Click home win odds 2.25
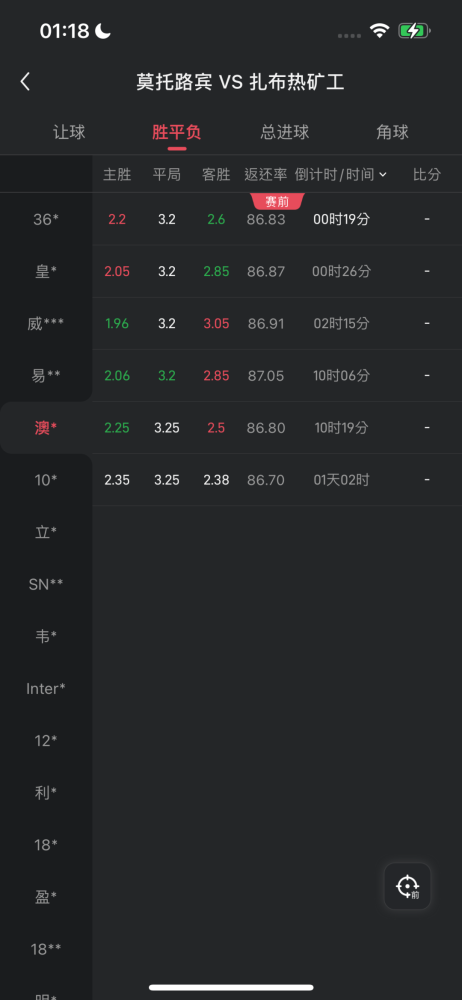462x1000 pixels. pos(117,428)
